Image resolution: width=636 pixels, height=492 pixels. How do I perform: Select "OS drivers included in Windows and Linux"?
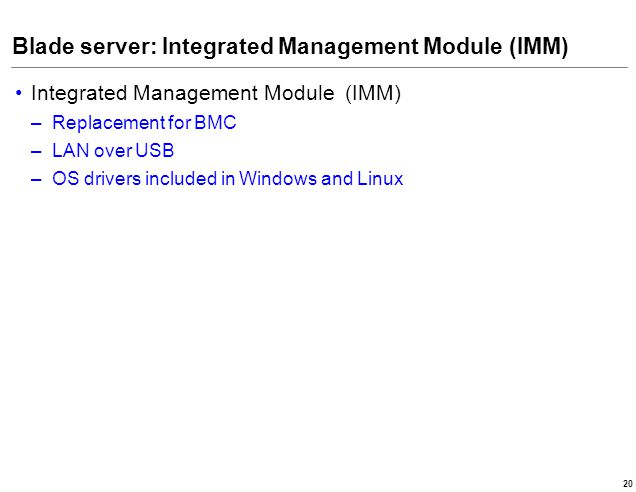pos(228,178)
